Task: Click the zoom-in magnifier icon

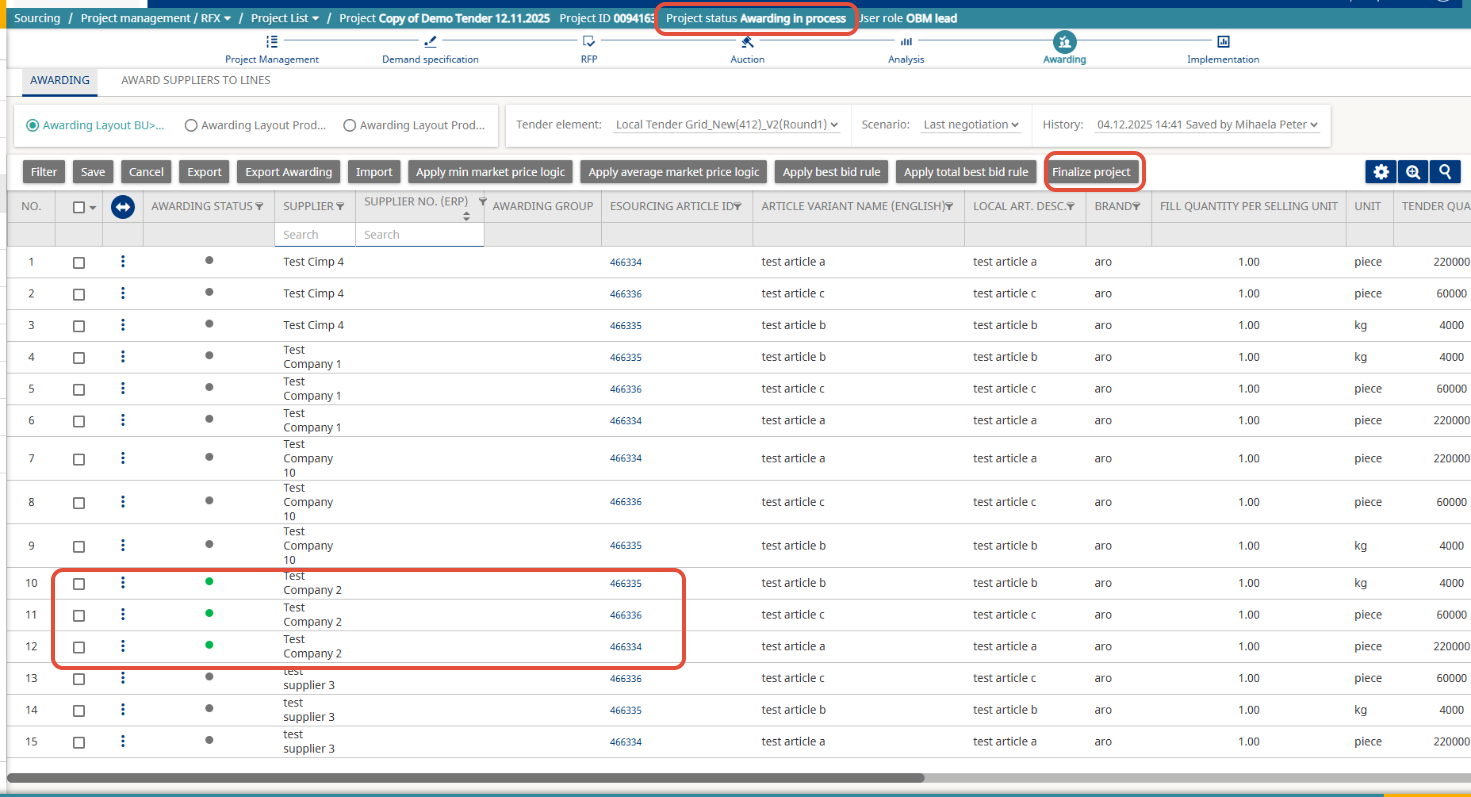Action: (x=1413, y=172)
